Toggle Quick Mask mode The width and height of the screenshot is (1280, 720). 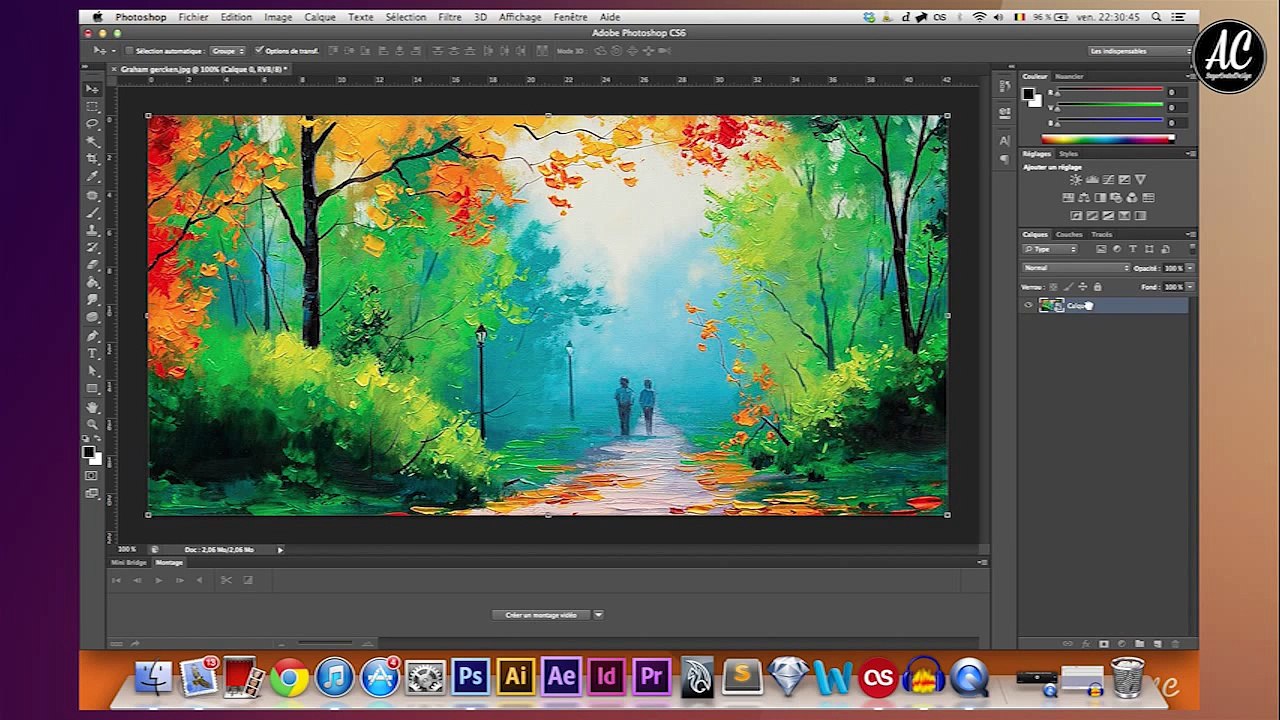pos(92,475)
